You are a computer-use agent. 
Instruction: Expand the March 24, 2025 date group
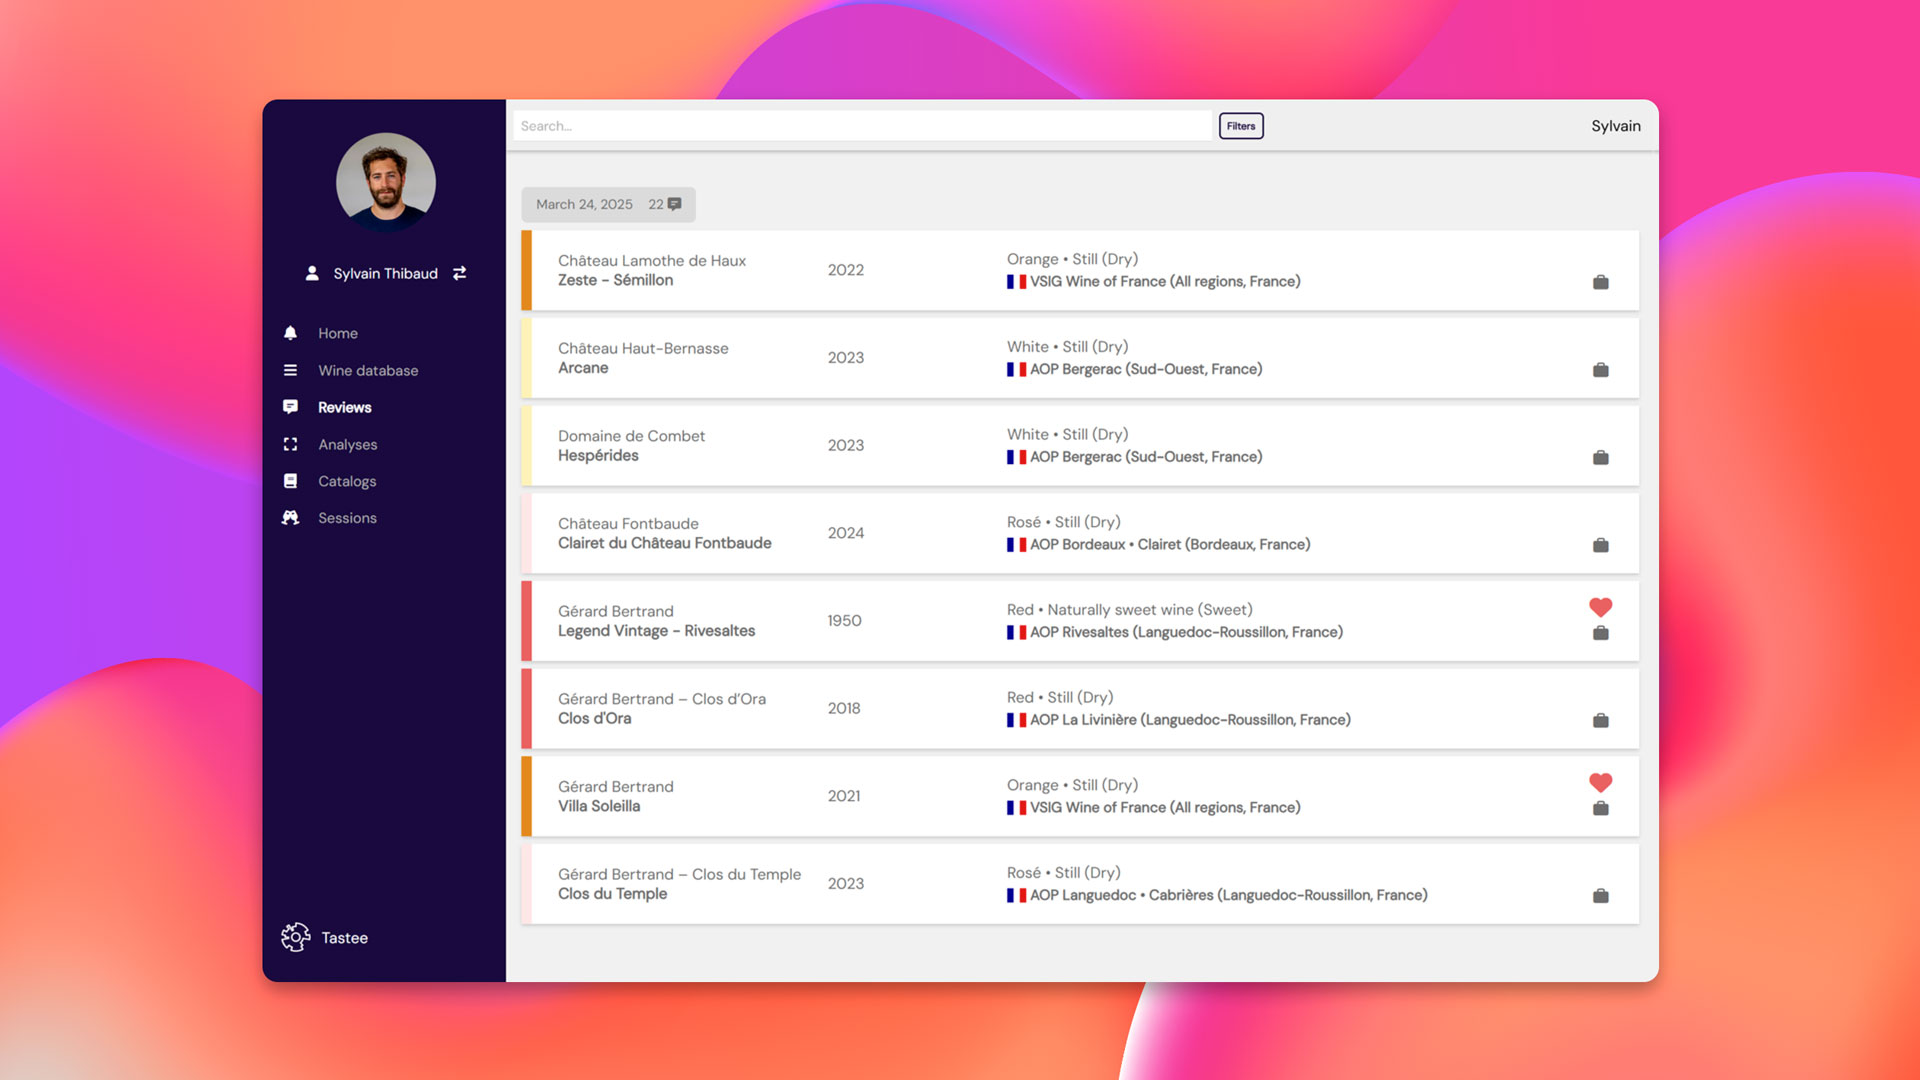click(x=584, y=204)
